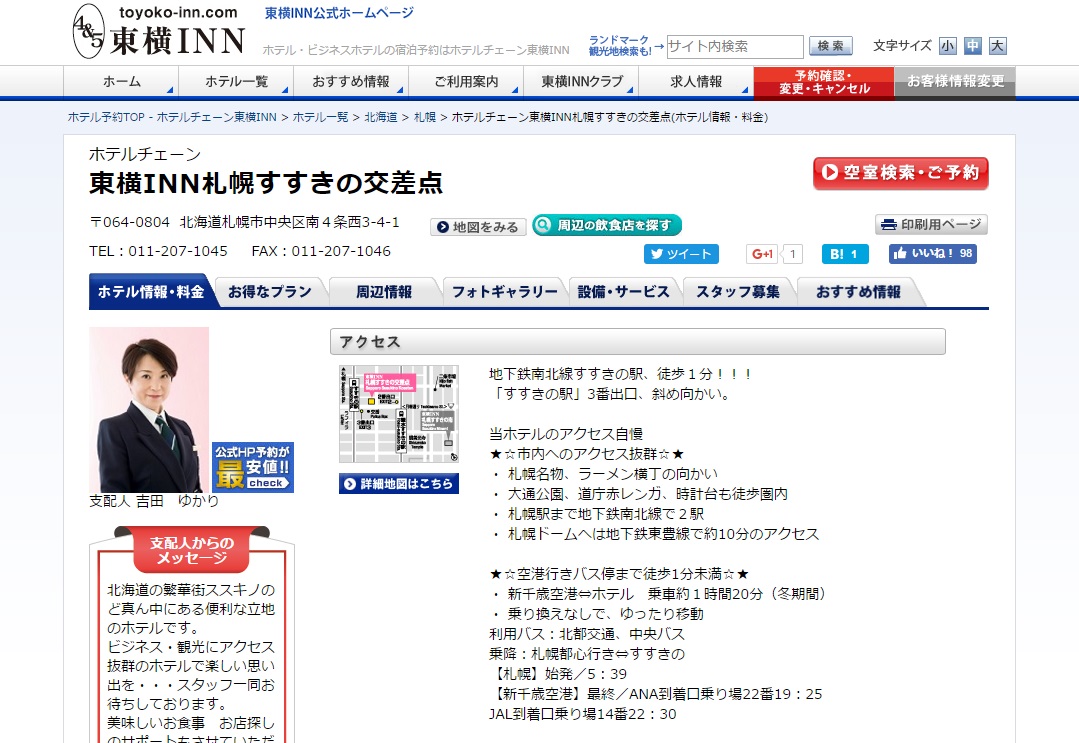The image size is (1079, 743).
Task: Click the access map thumbnail
Action: pos(399,414)
